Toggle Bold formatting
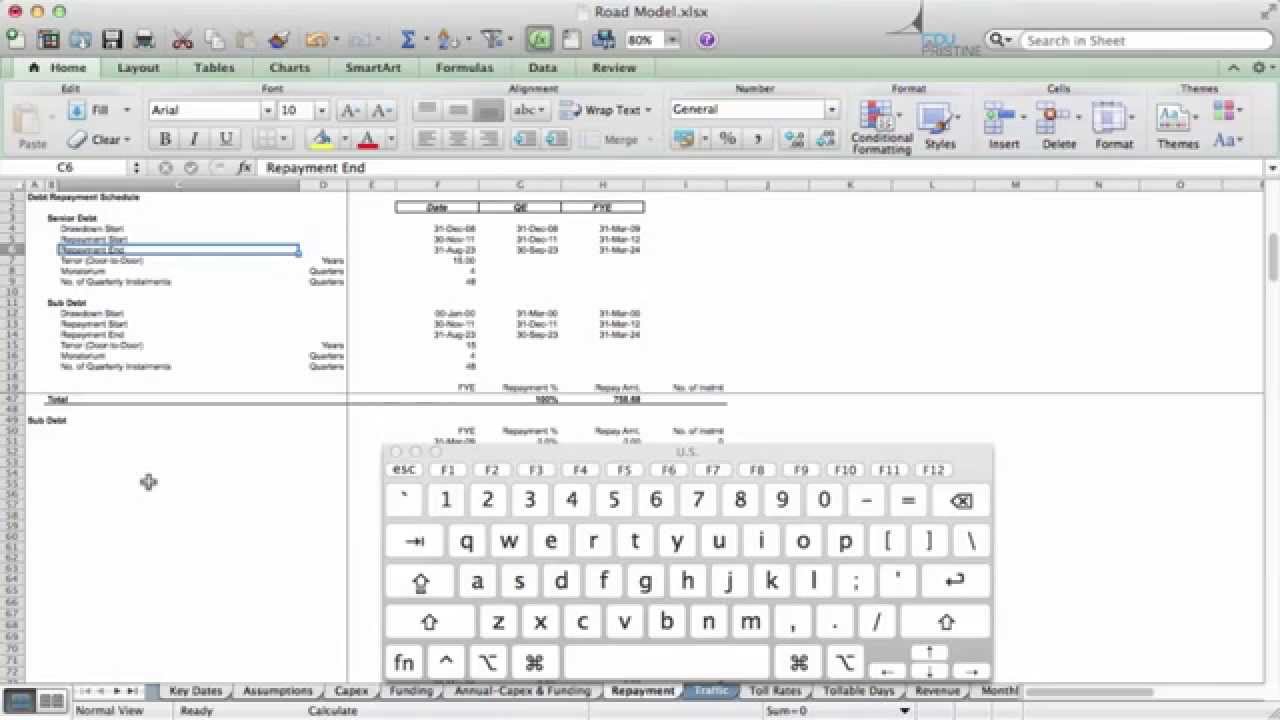Viewport: 1280px width, 720px height. (165, 139)
